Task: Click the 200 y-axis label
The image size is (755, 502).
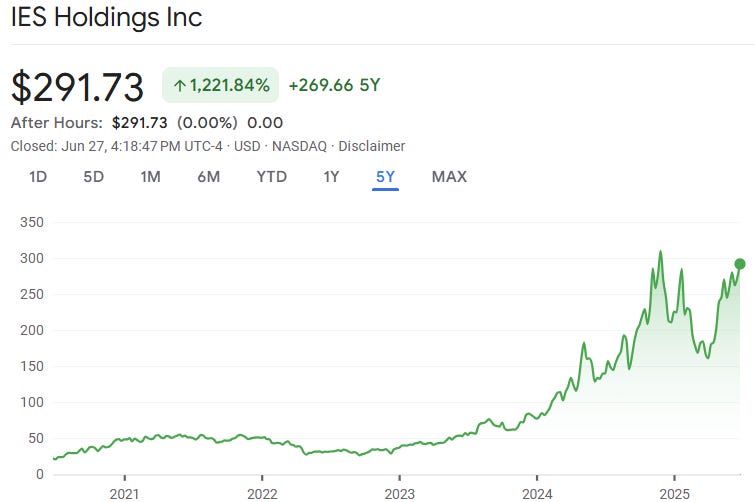Action: tap(32, 330)
